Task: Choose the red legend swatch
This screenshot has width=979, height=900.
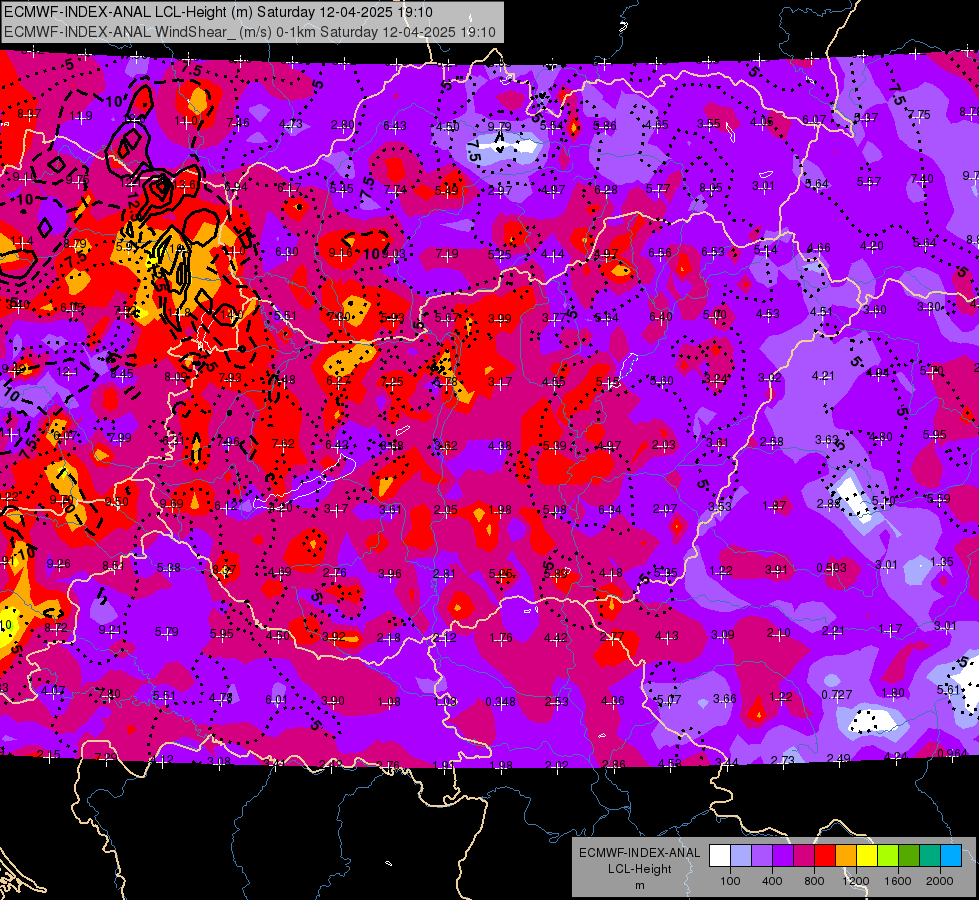Action: (x=825, y=856)
